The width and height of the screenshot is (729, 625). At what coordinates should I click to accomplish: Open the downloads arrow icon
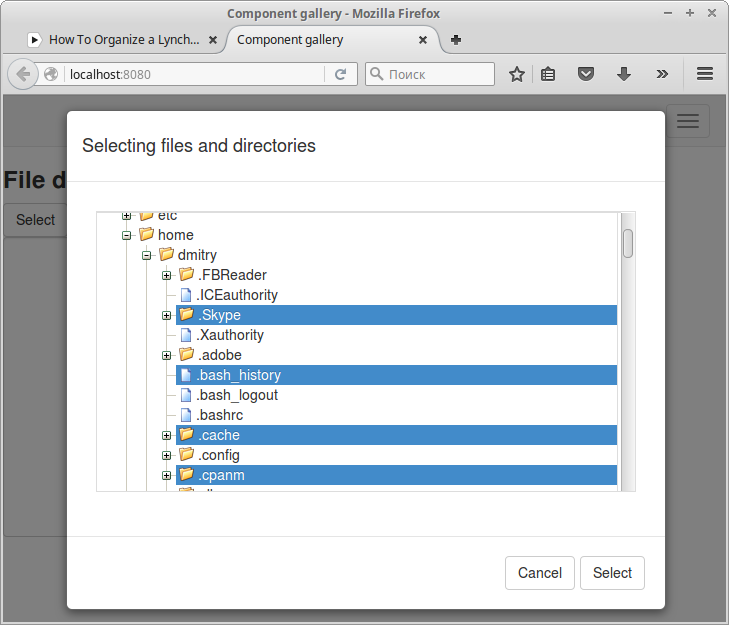tap(624, 74)
